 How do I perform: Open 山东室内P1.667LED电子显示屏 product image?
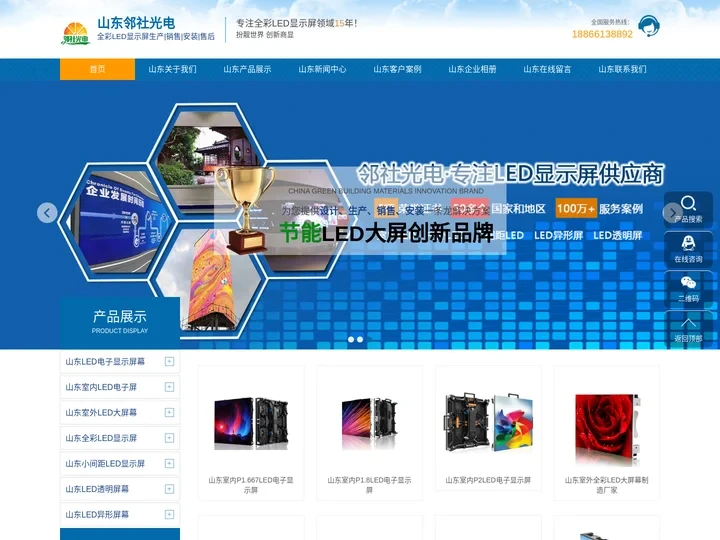click(251, 423)
